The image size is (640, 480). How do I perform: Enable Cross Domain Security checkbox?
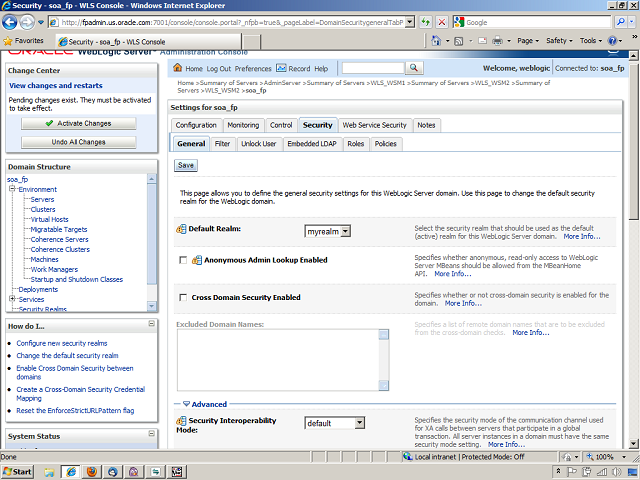182,297
